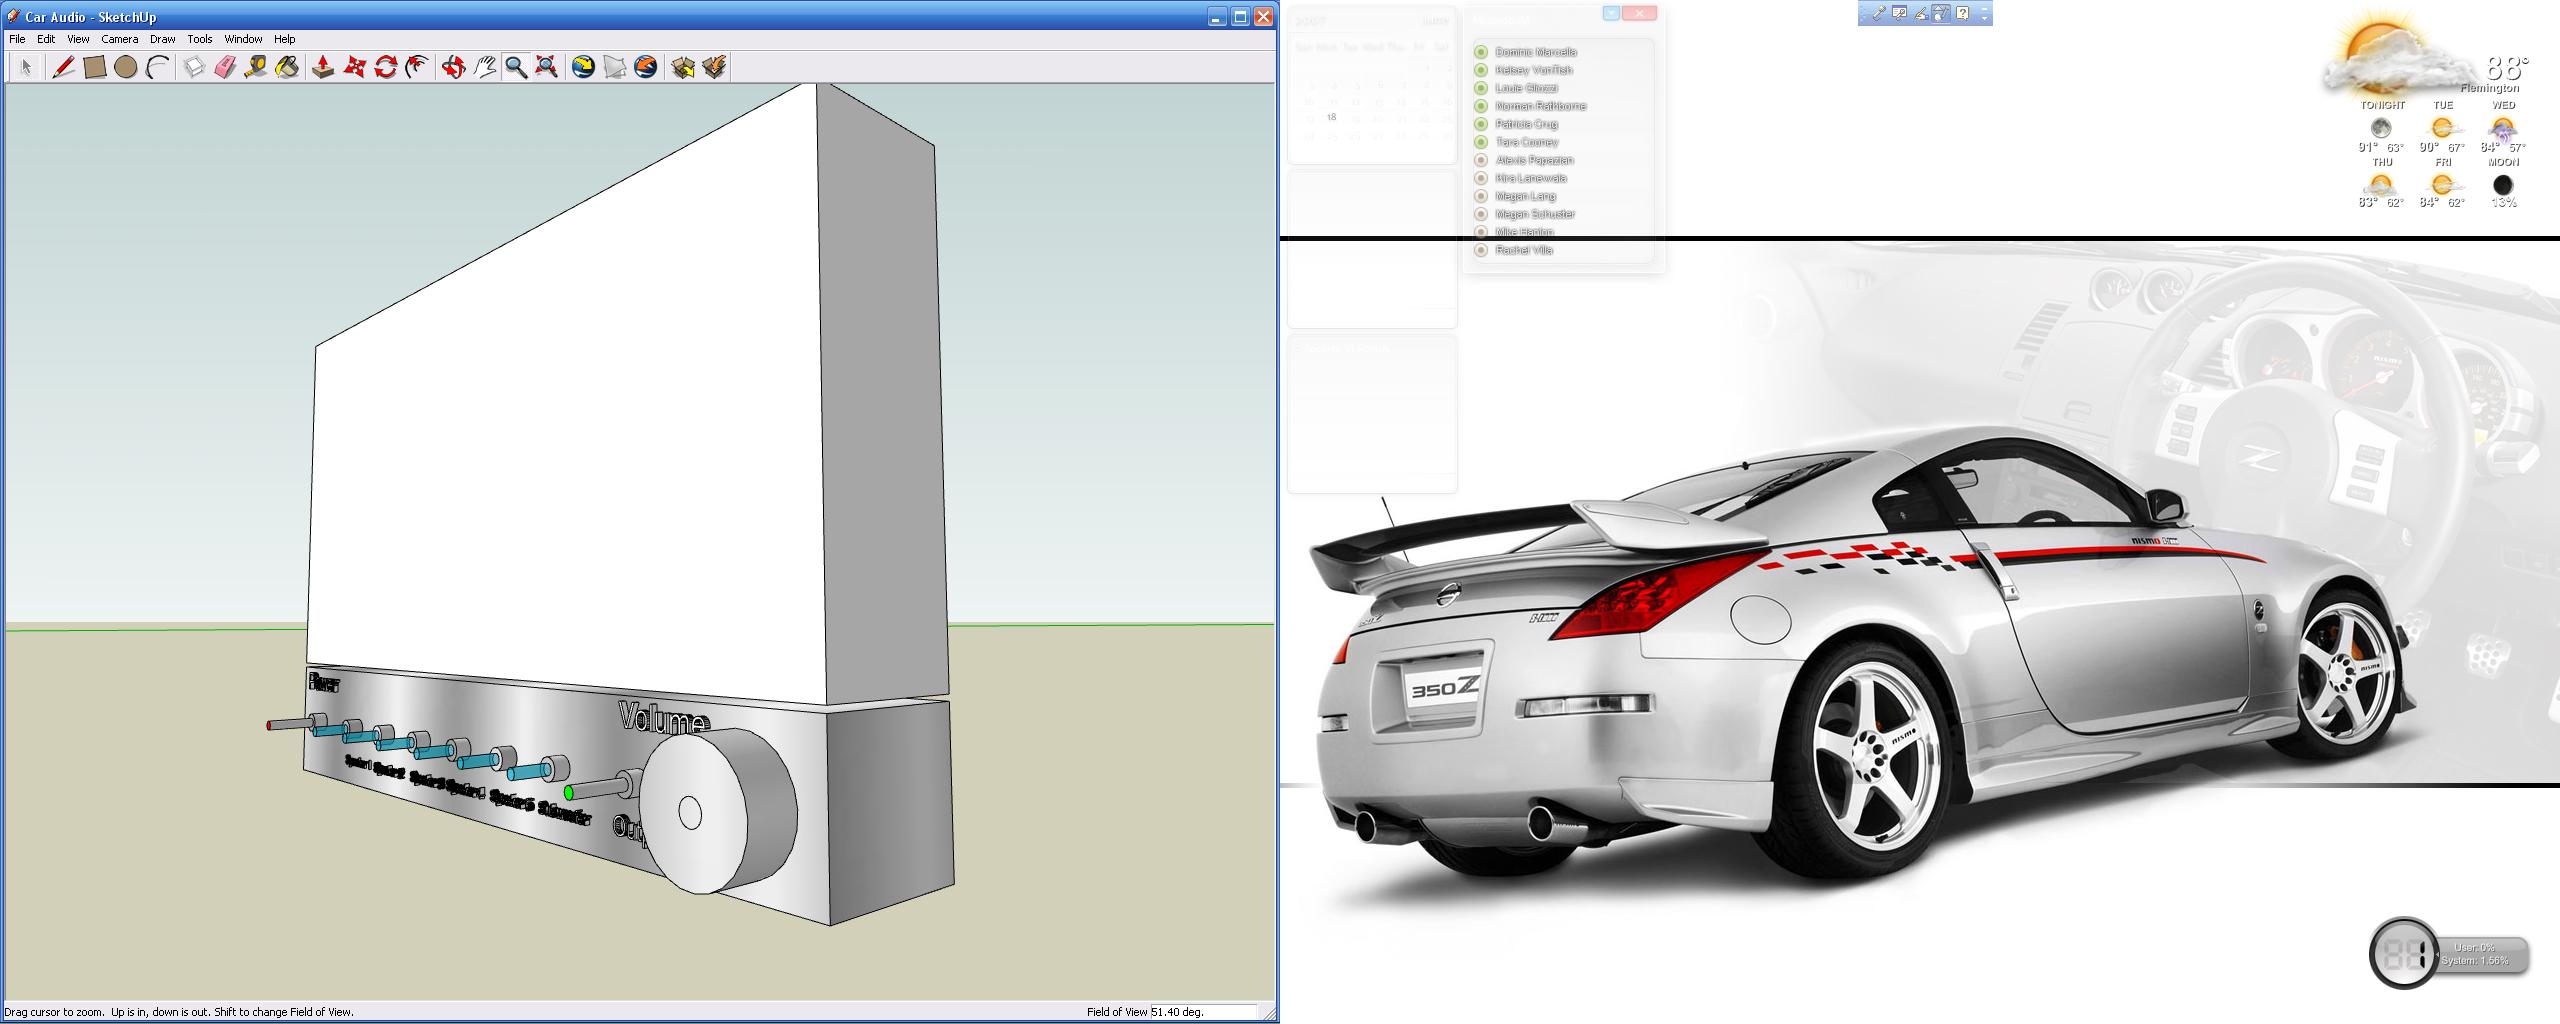Choose the Pan hand tool
This screenshot has width=2560, height=1024.
click(484, 67)
